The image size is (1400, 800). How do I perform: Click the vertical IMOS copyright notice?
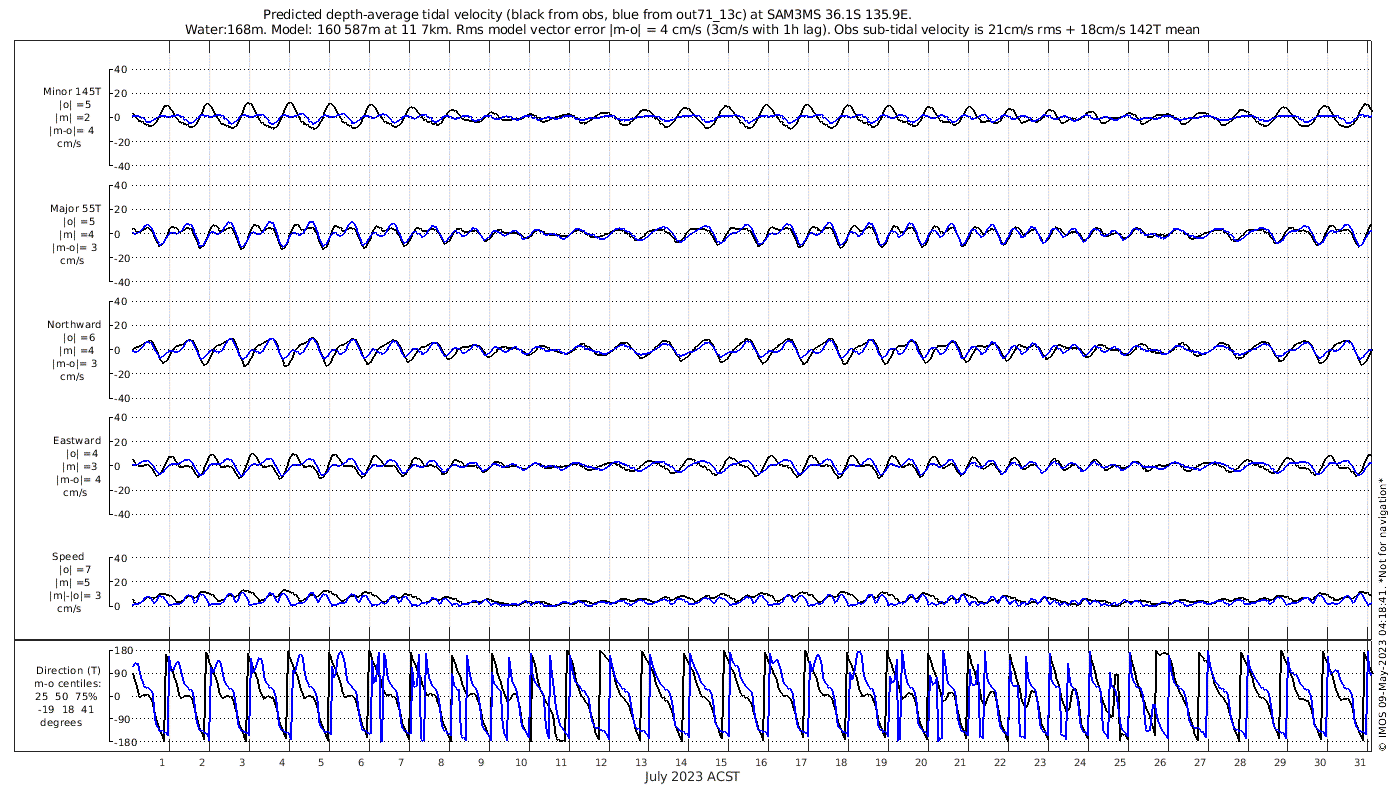point(1382,614)
